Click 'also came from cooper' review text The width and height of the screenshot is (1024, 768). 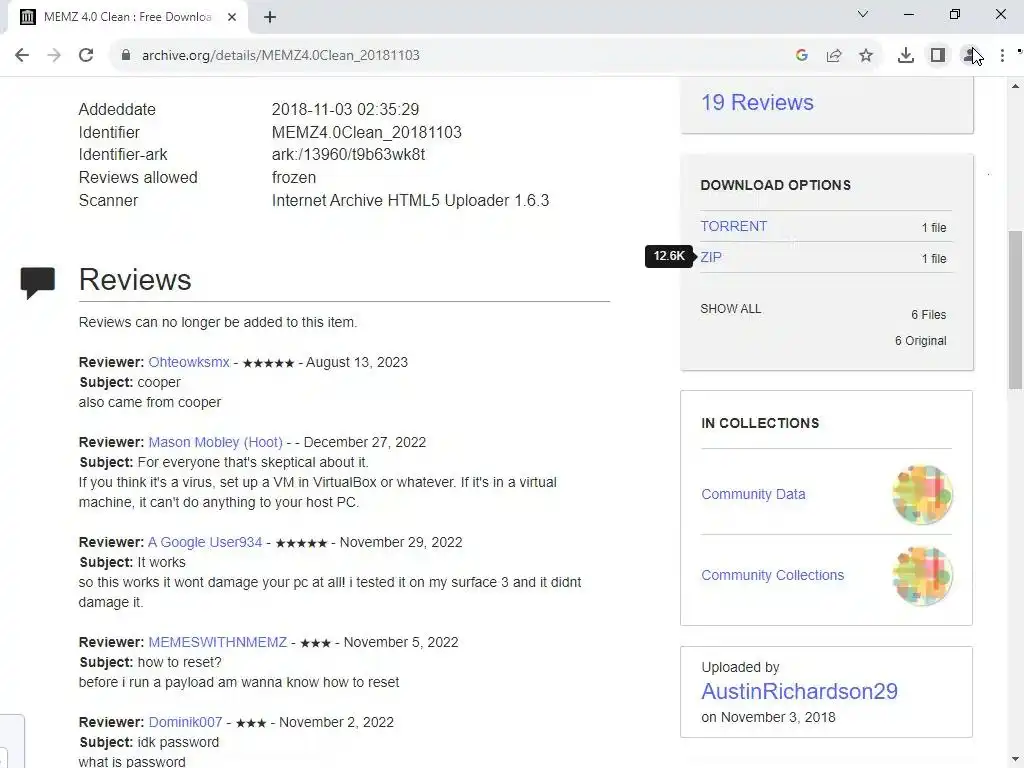(150, 402)
